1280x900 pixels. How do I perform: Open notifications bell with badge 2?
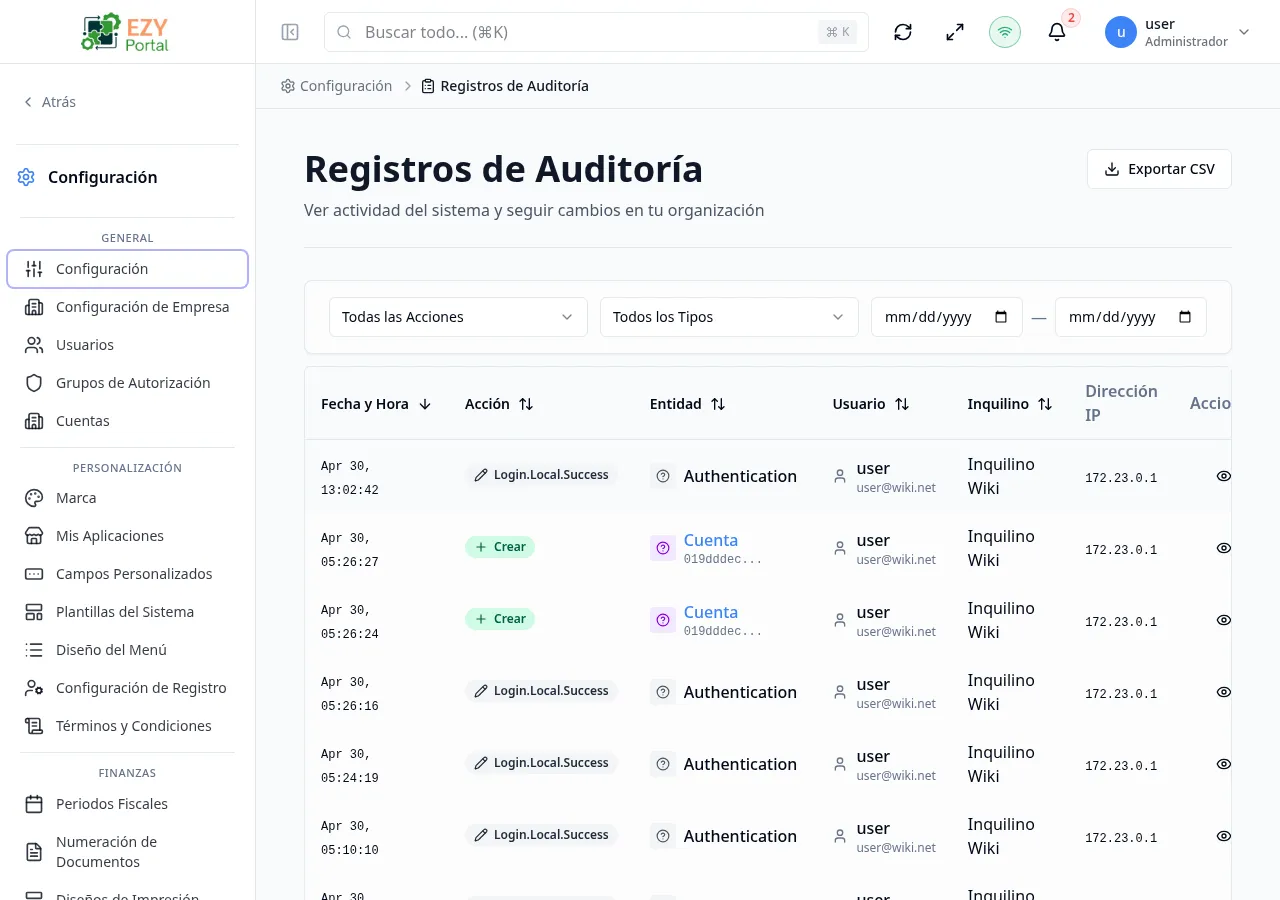click(1057, 32)
